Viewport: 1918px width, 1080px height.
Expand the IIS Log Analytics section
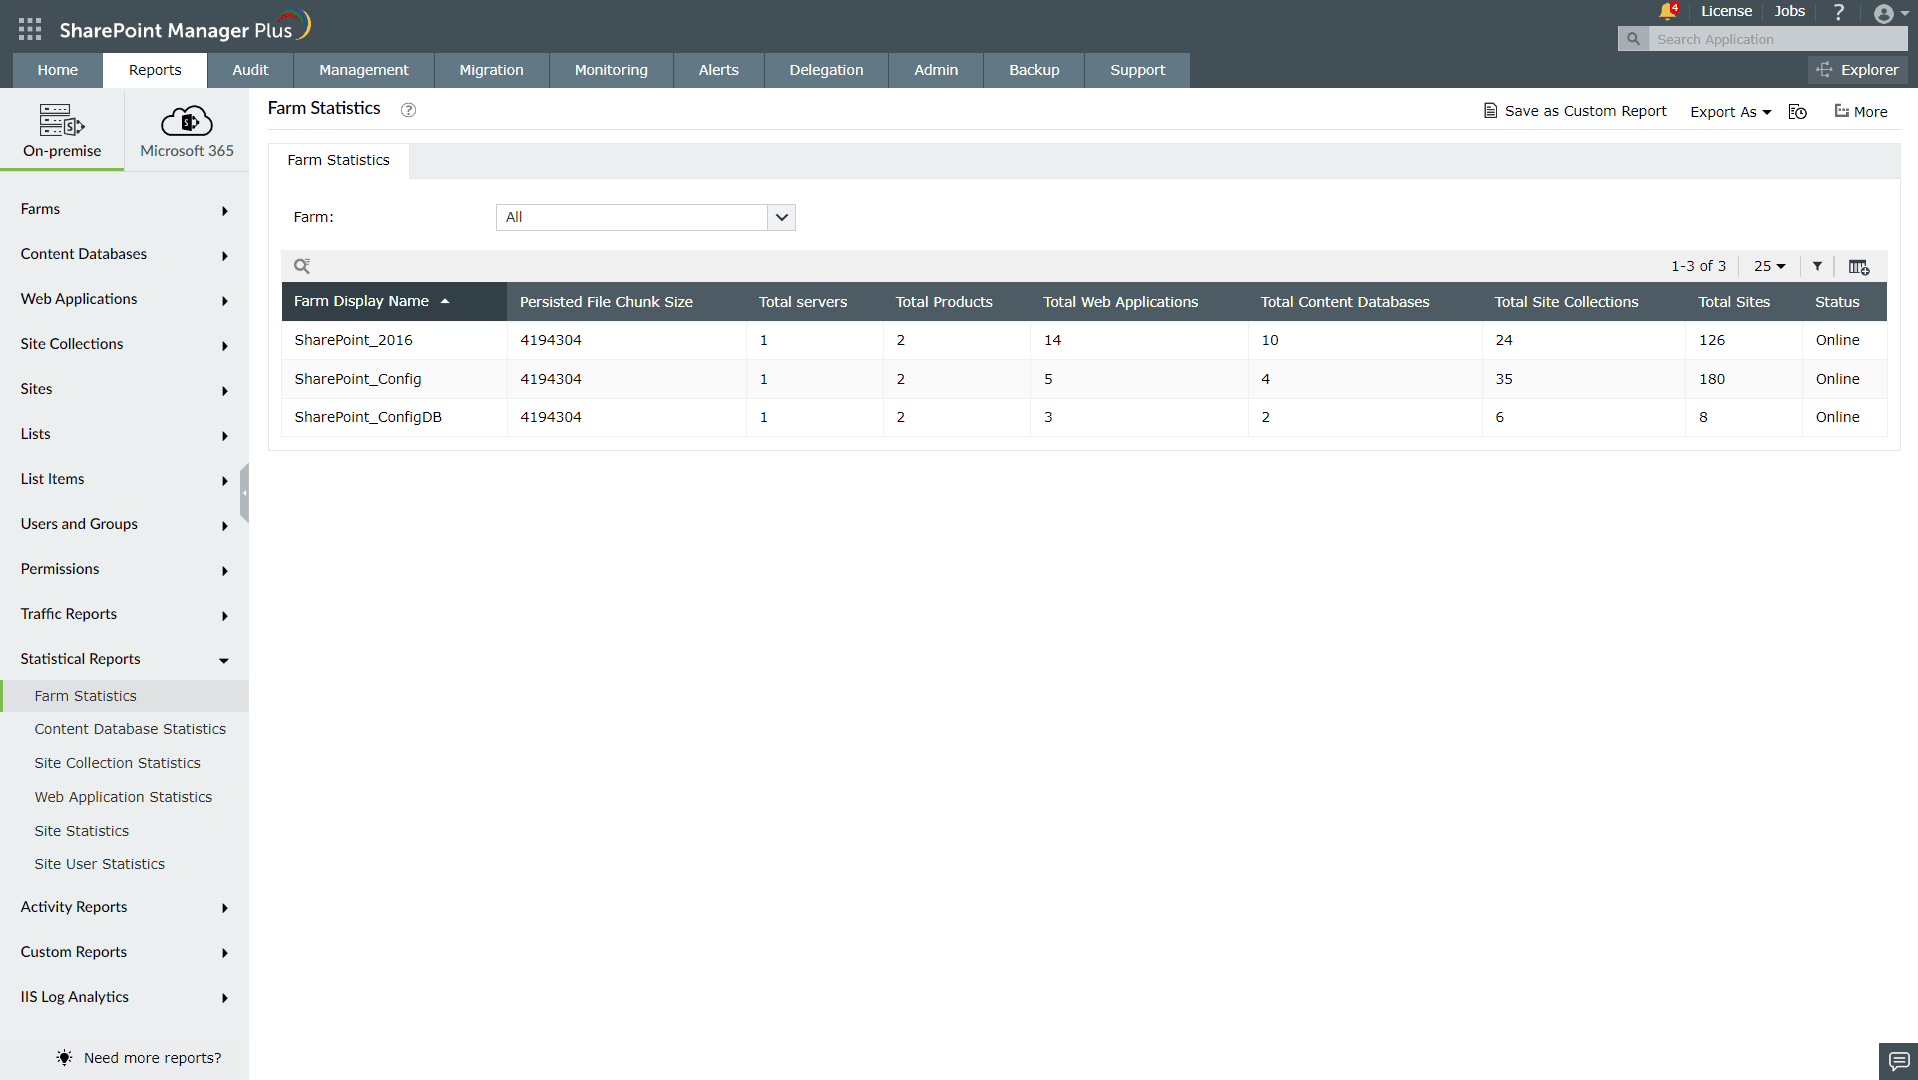[x=124, y=997]
